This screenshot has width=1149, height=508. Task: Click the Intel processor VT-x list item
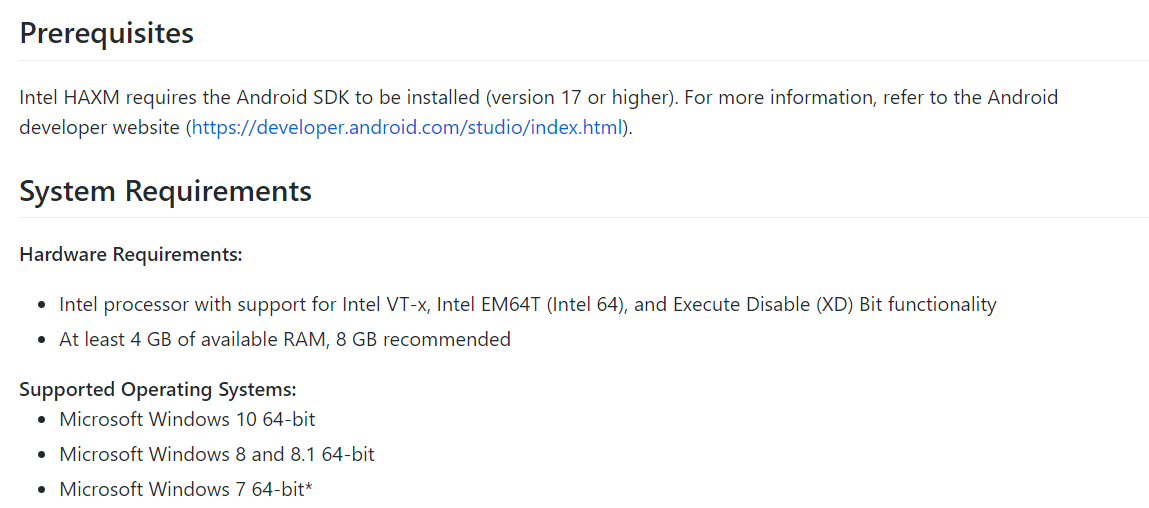pyautogui.click(x=528, y=304)
